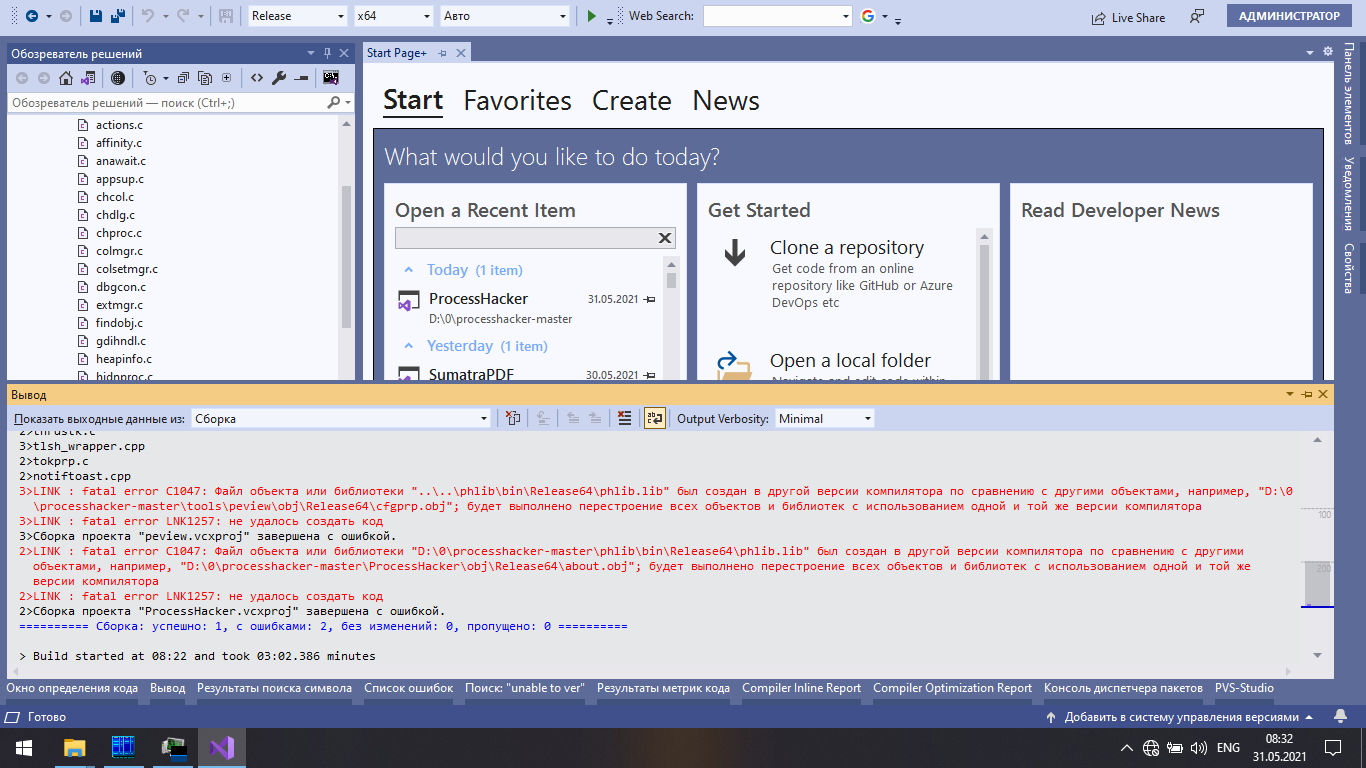This screenshot has height=768, width=1366.
Task: Click the Home icon in Solution Explorer toolbar
Action: [x=65, y=77]
